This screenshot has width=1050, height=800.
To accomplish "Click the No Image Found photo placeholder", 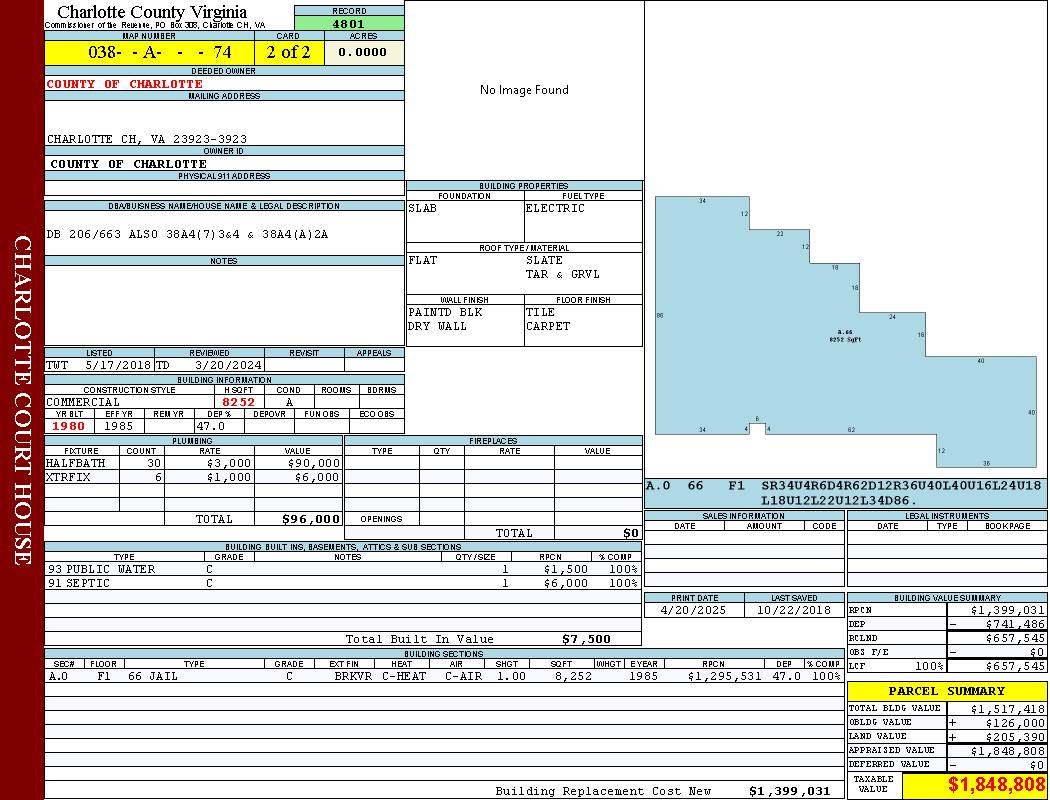I will [524, 90].
